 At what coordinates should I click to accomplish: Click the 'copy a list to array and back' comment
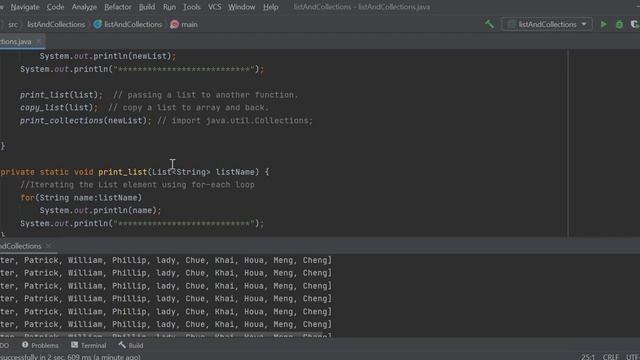(189, 107)
